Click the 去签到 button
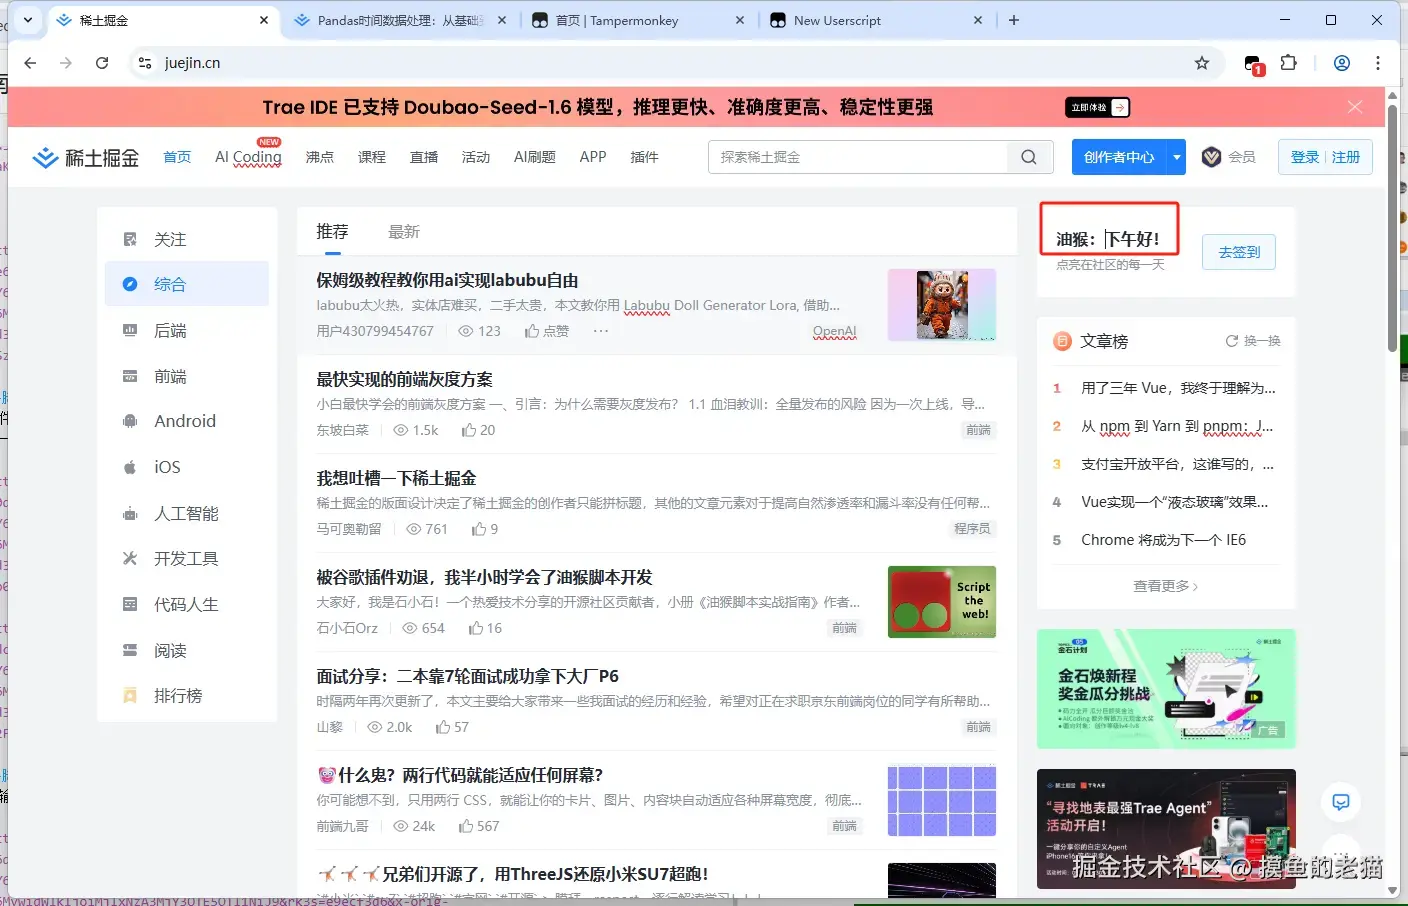Screen dimensions: 1408x906 pos(1239,252)
